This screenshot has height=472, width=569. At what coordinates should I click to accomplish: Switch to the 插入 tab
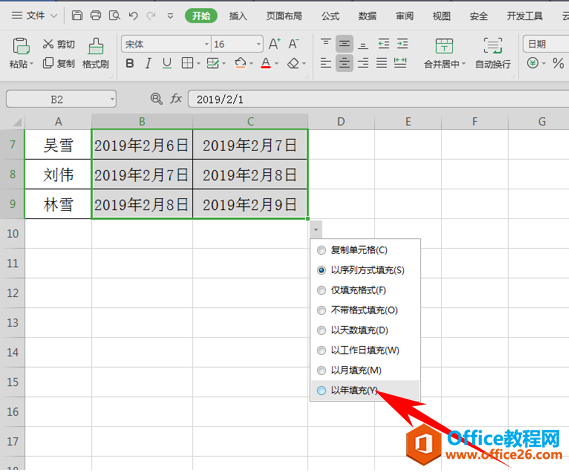(238, 16)
